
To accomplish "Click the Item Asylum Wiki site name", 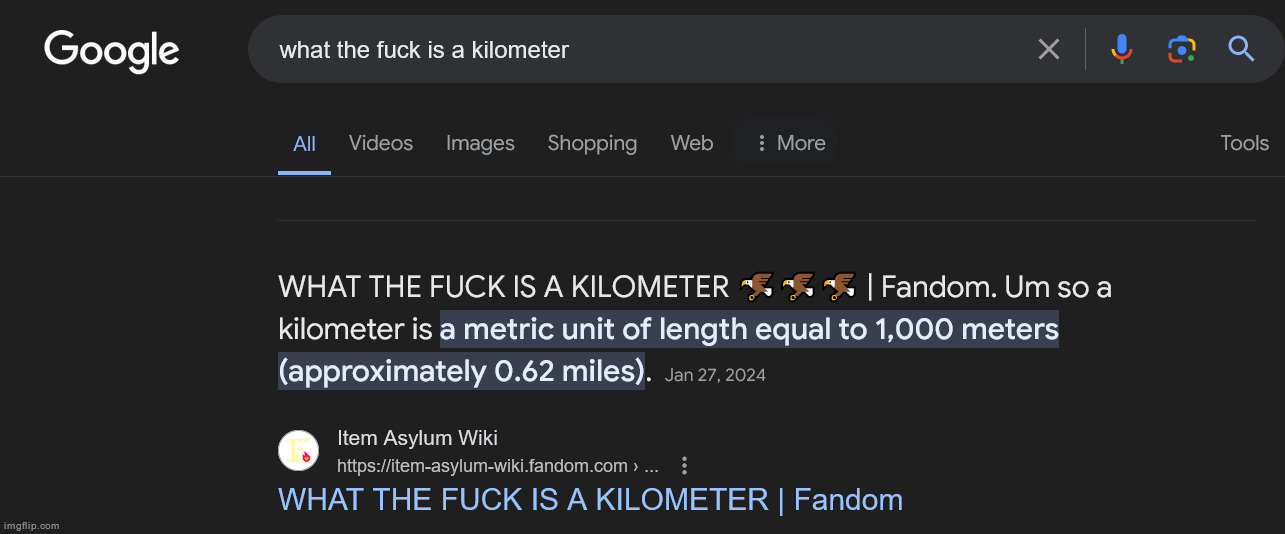I will click(x=417, y=438).
